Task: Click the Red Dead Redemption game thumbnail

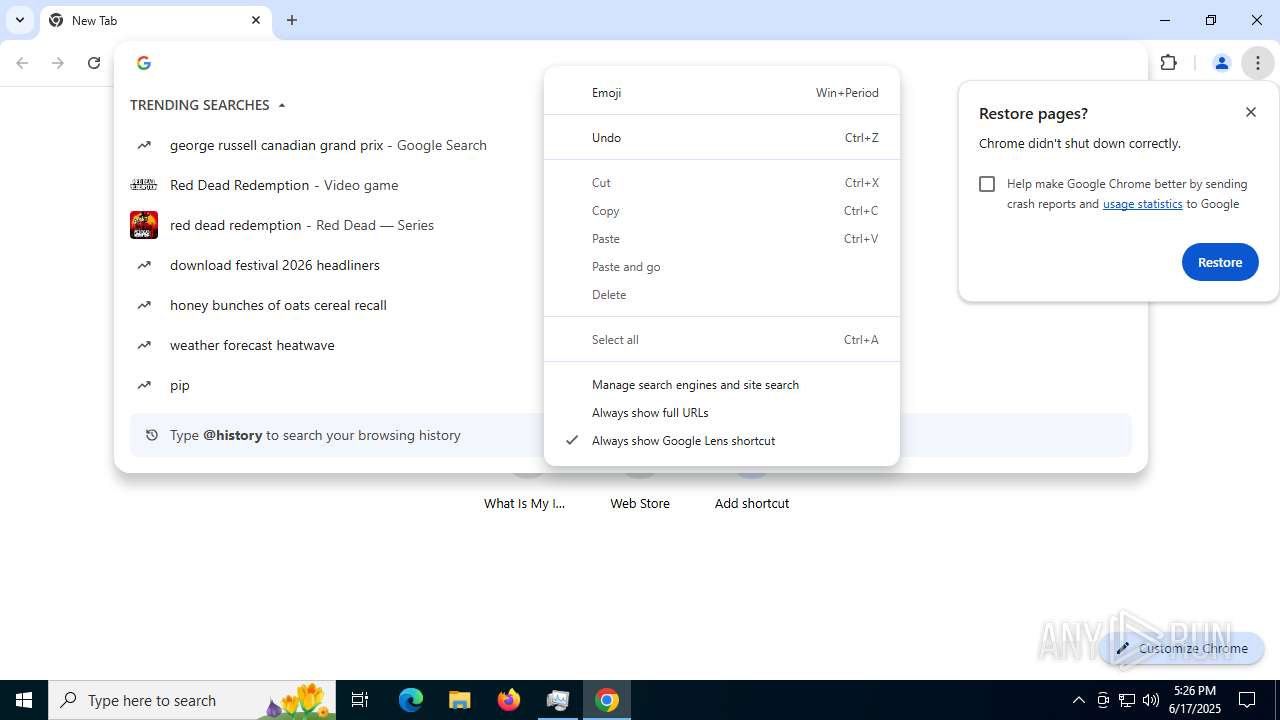Action: (144, 185)
